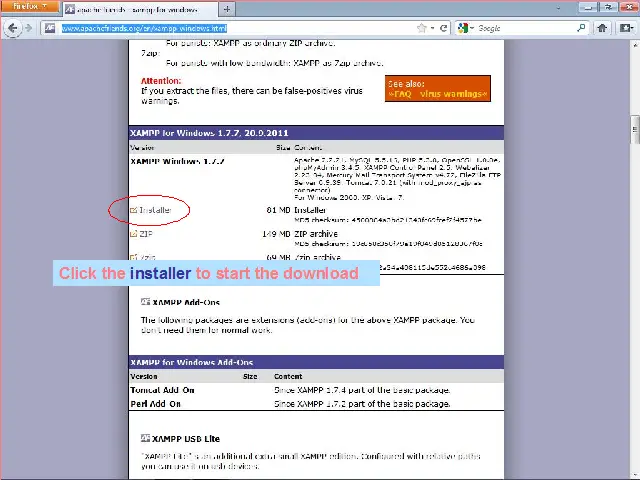Click the XAMPP USB Lite heading icon
This screenshot has height=480, width=640.
tap(145, 438)
